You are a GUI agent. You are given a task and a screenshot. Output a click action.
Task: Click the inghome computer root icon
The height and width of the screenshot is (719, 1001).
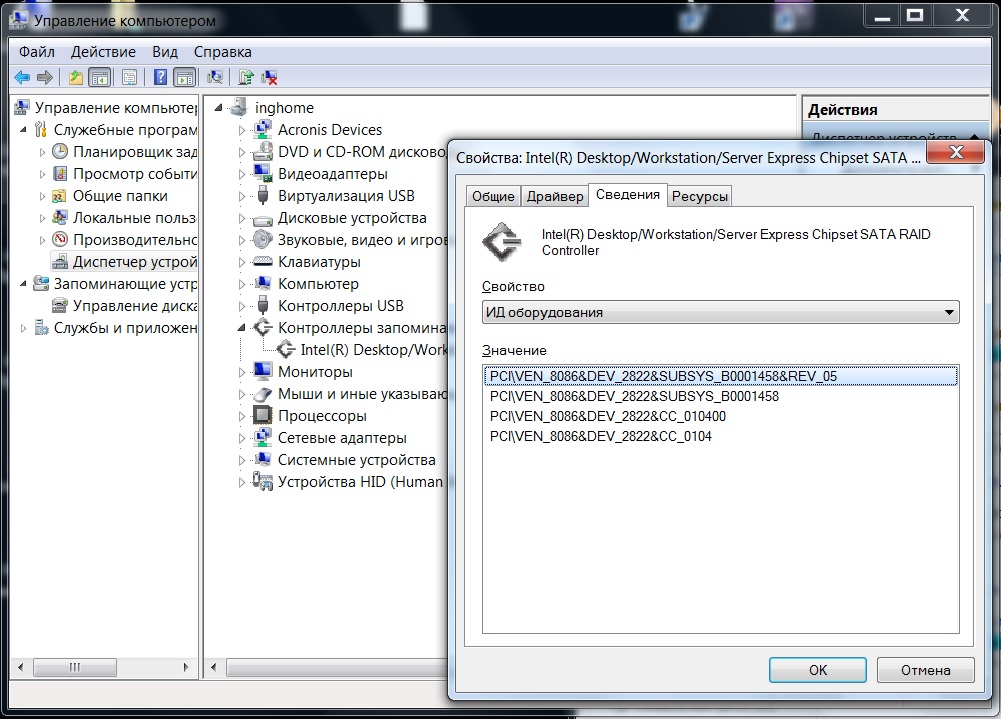pos(238,107)
